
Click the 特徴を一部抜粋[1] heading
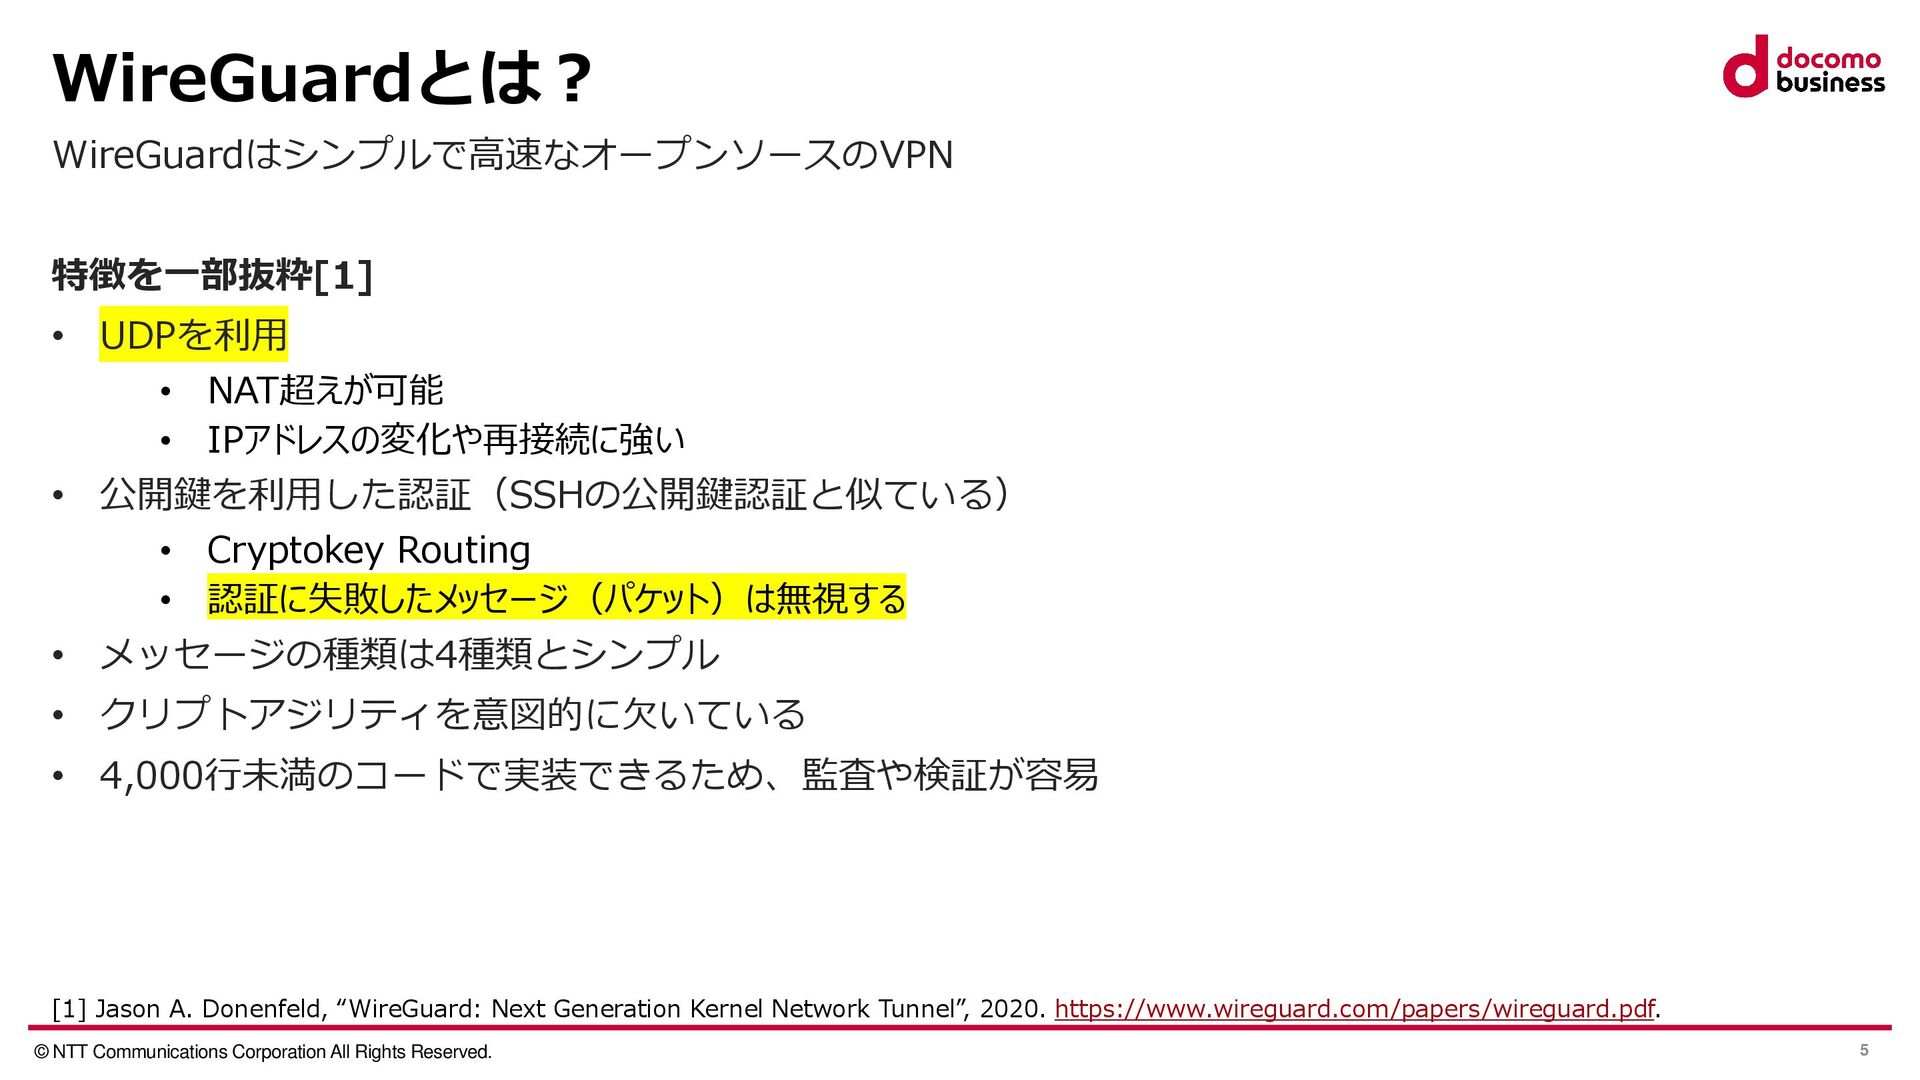(212, 275)
